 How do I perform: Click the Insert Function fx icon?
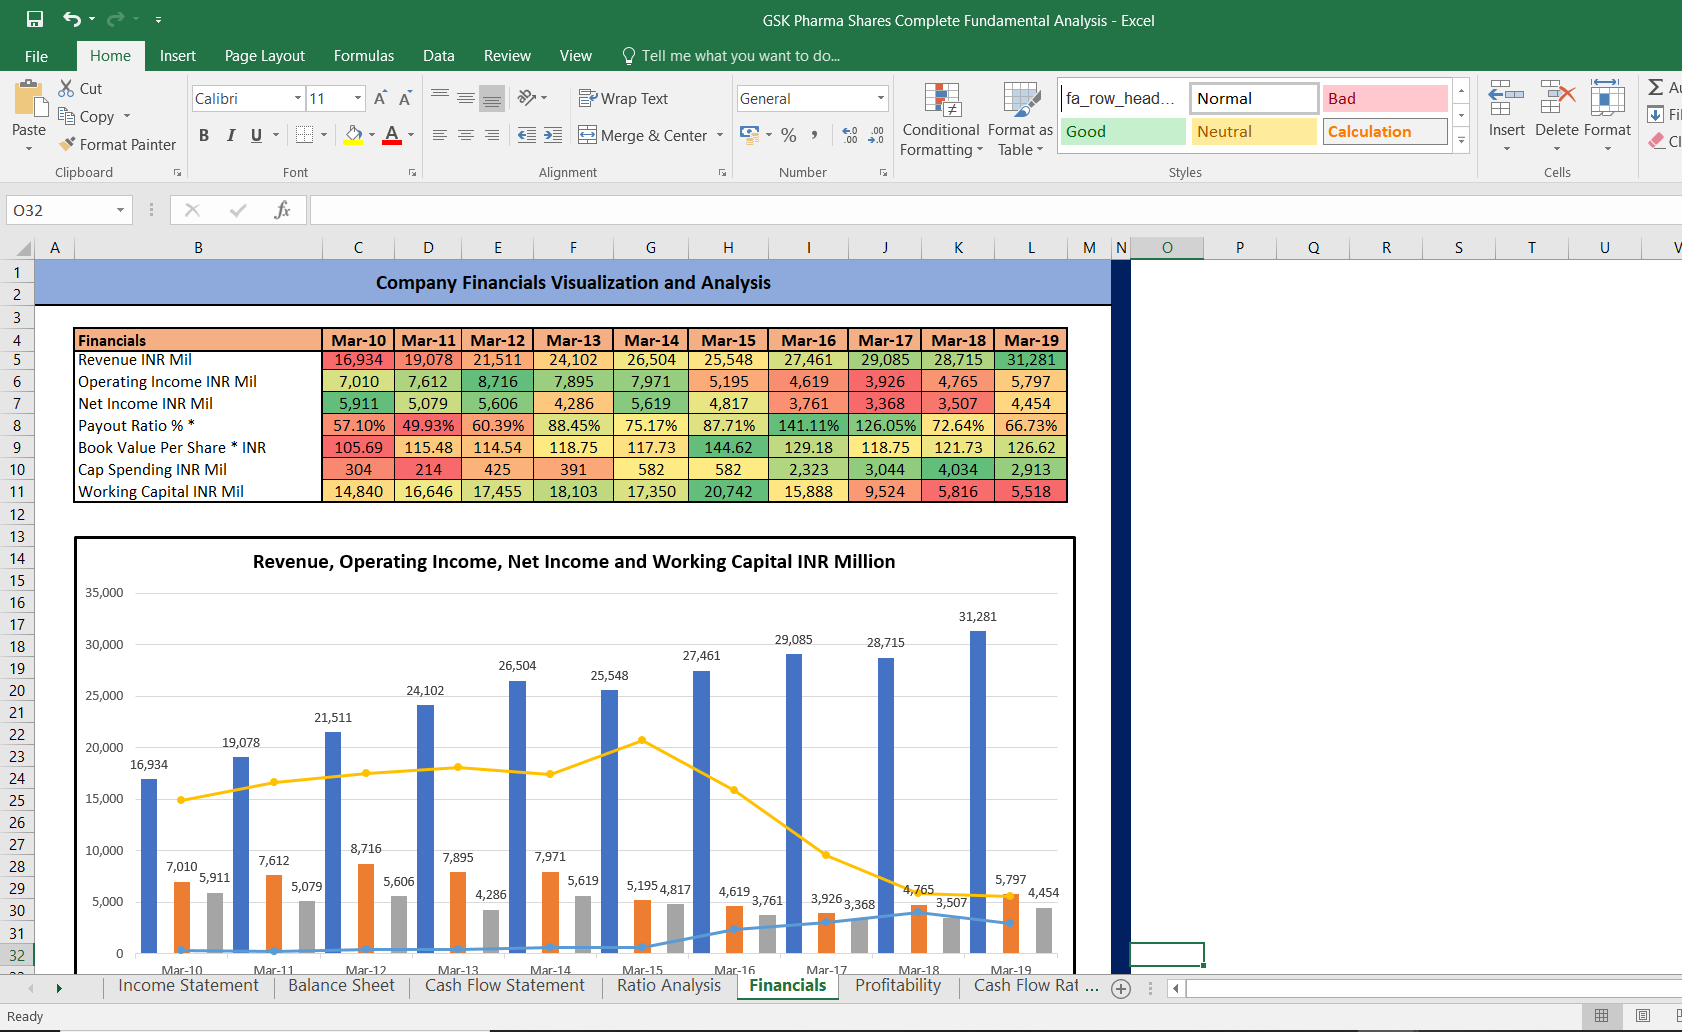coord(282,210)
